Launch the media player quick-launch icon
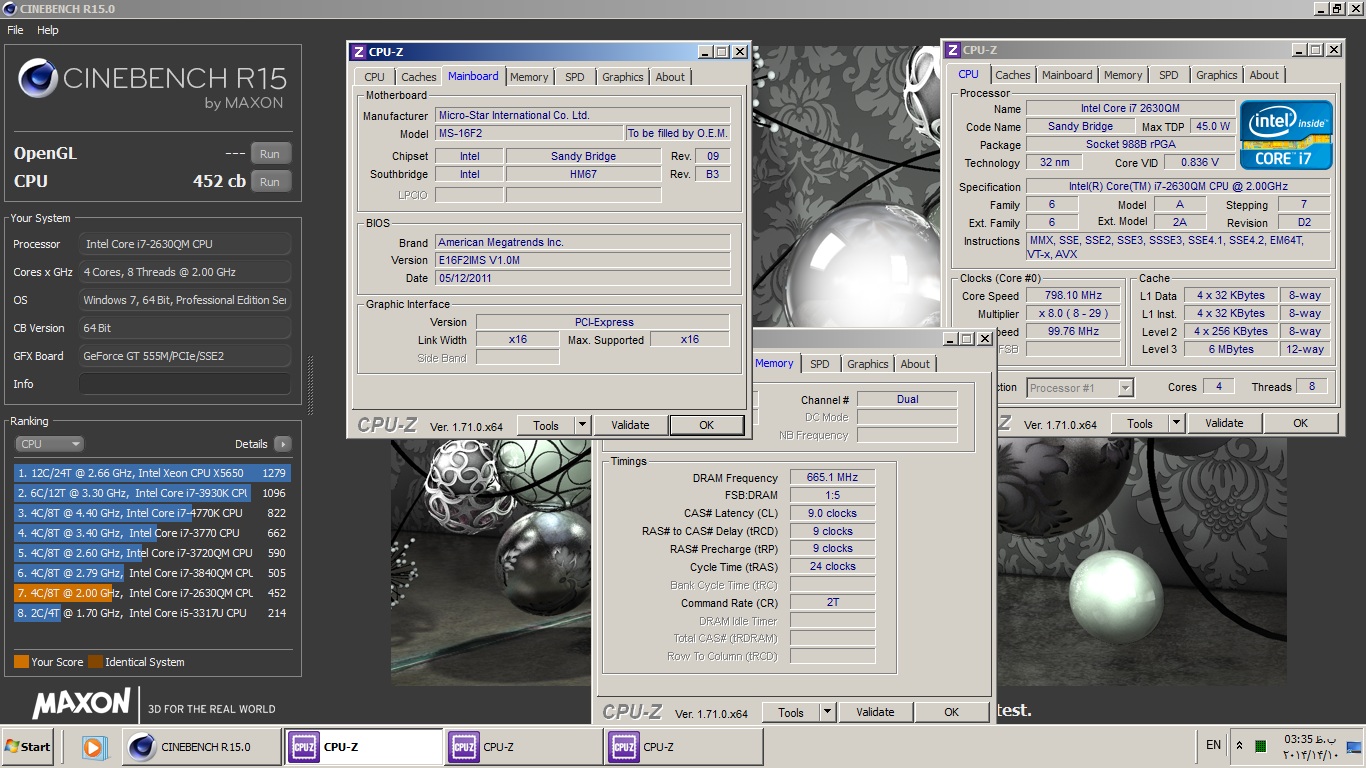Image resolution: width=1366 pixels, height=768 pixels. click(x=93, y=746)
